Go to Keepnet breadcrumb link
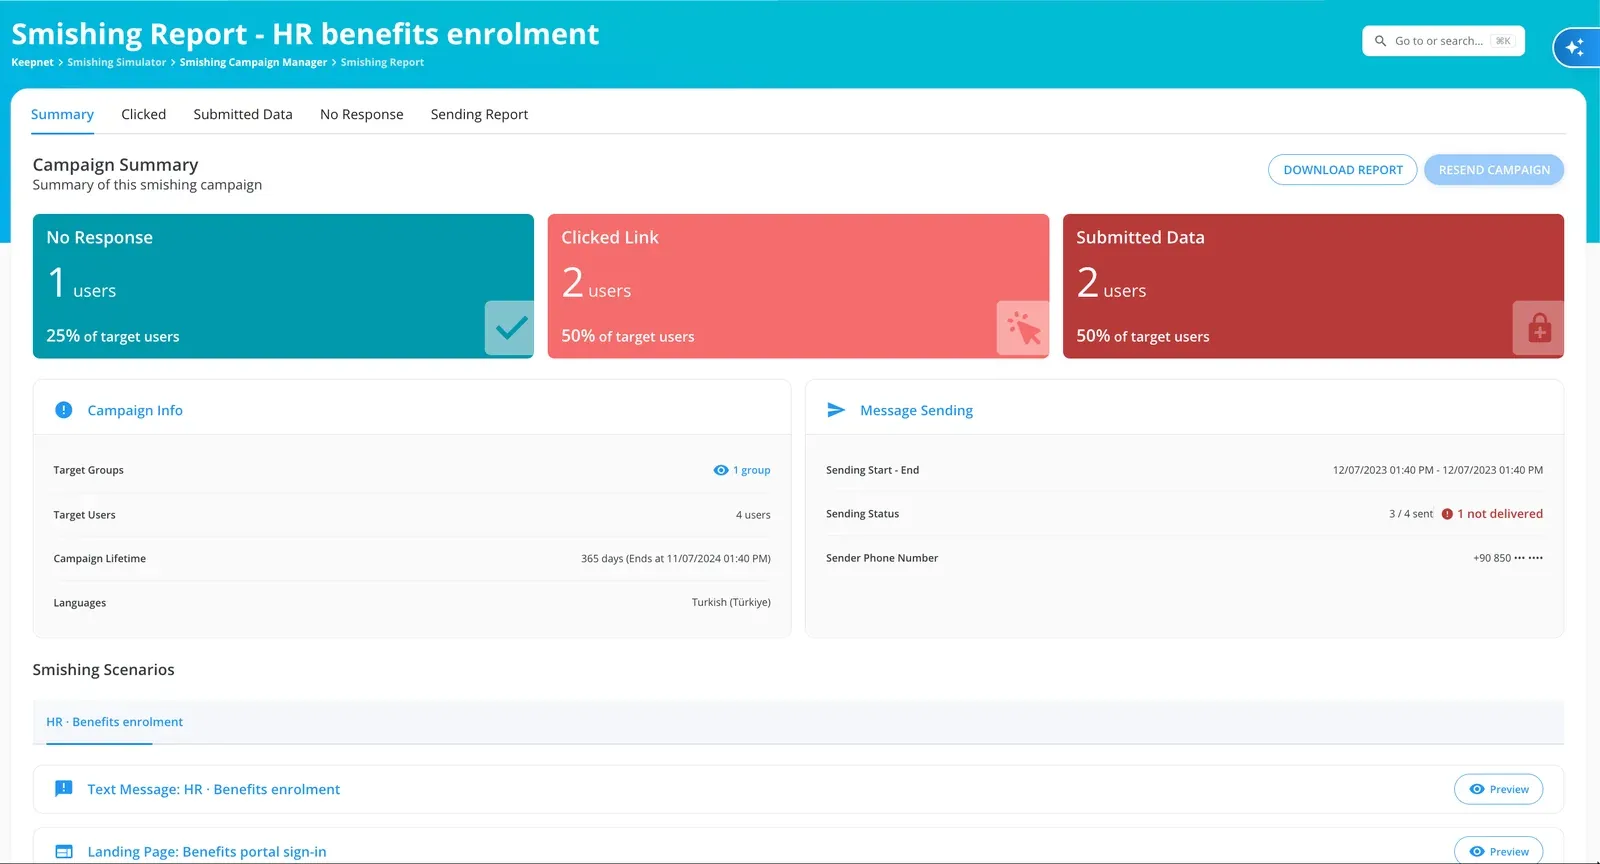This screenshot has width=1600, height=864. point(32,62)
